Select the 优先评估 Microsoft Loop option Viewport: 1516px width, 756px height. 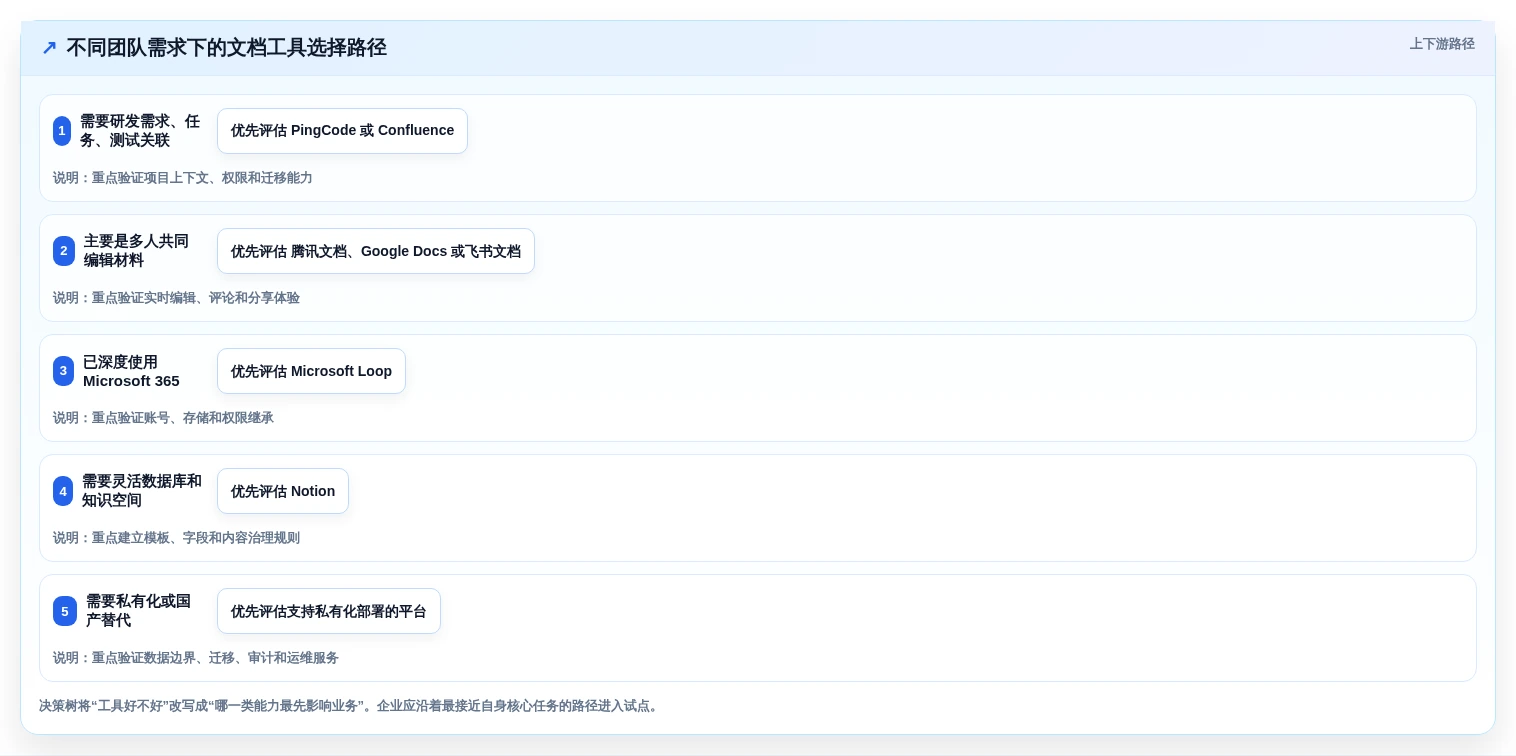tap(311, 371)
